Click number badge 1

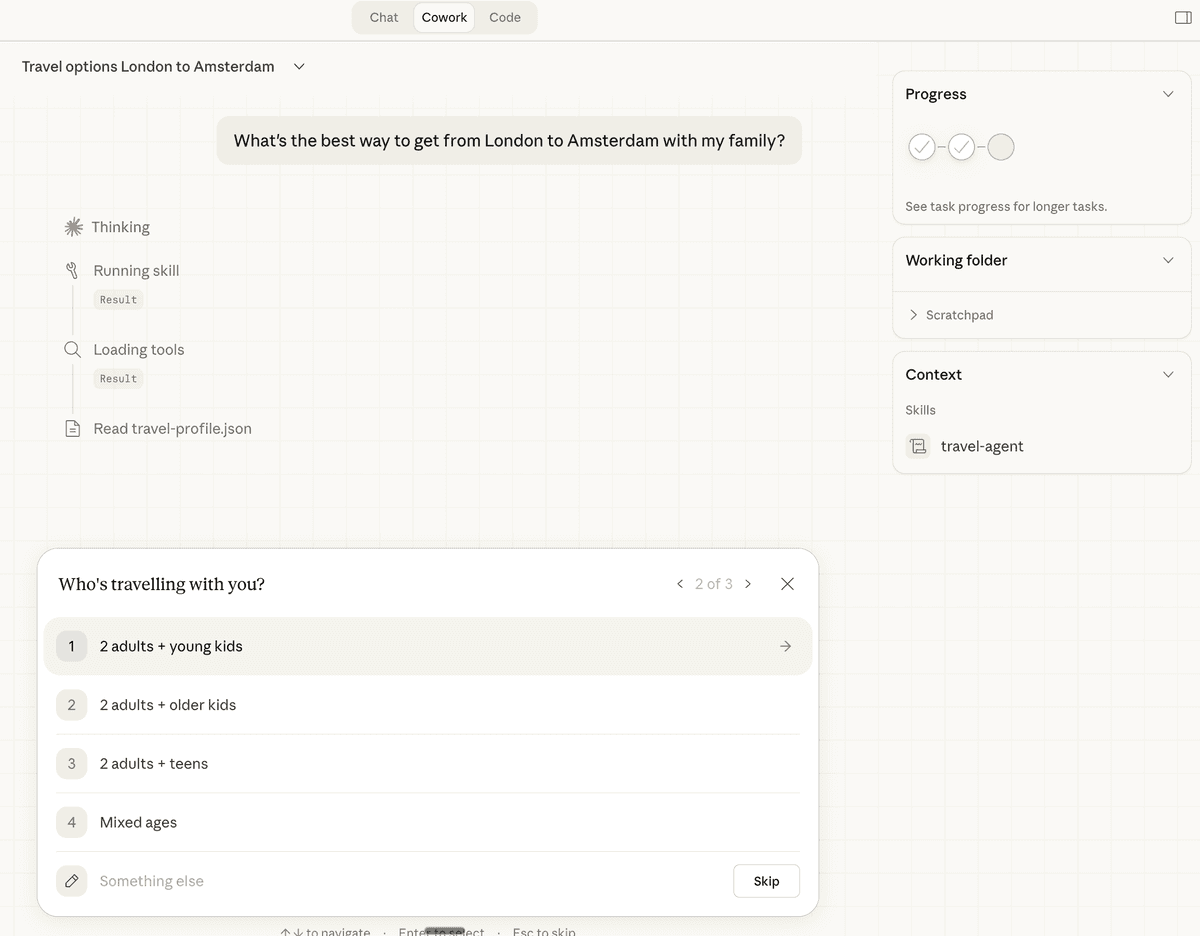(x=71, y=646)
